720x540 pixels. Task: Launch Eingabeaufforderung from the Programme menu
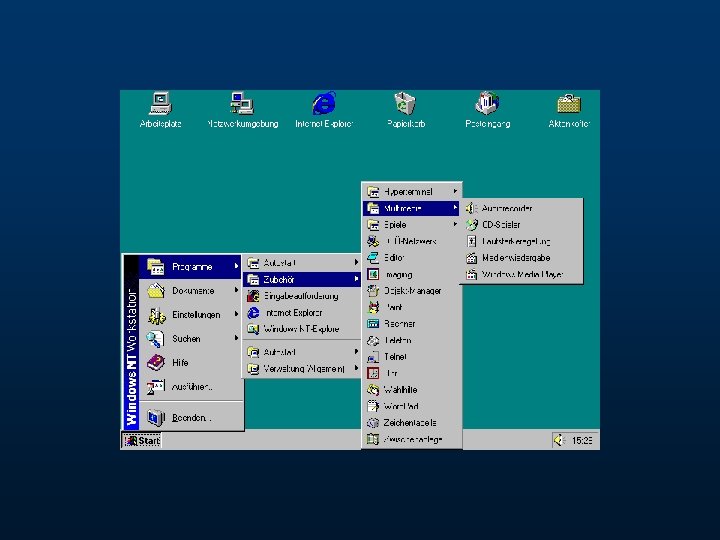(302, 296)
